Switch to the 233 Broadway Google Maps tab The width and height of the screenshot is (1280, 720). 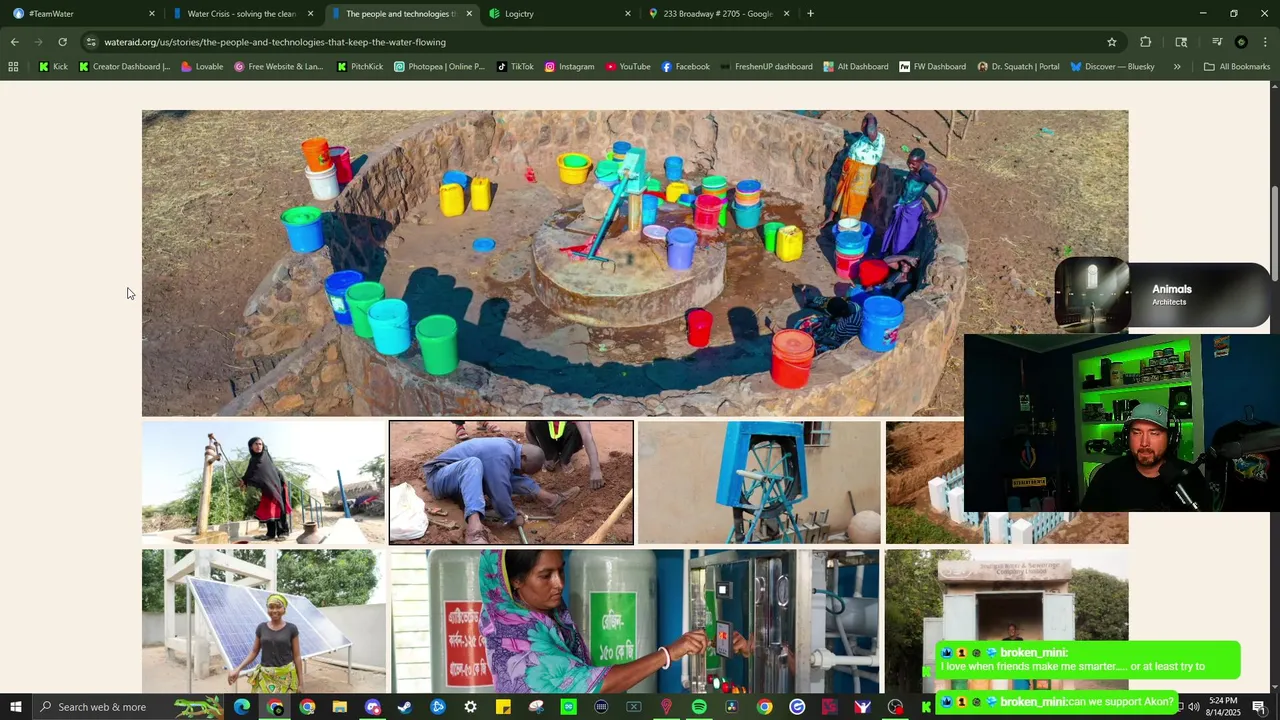718,14
